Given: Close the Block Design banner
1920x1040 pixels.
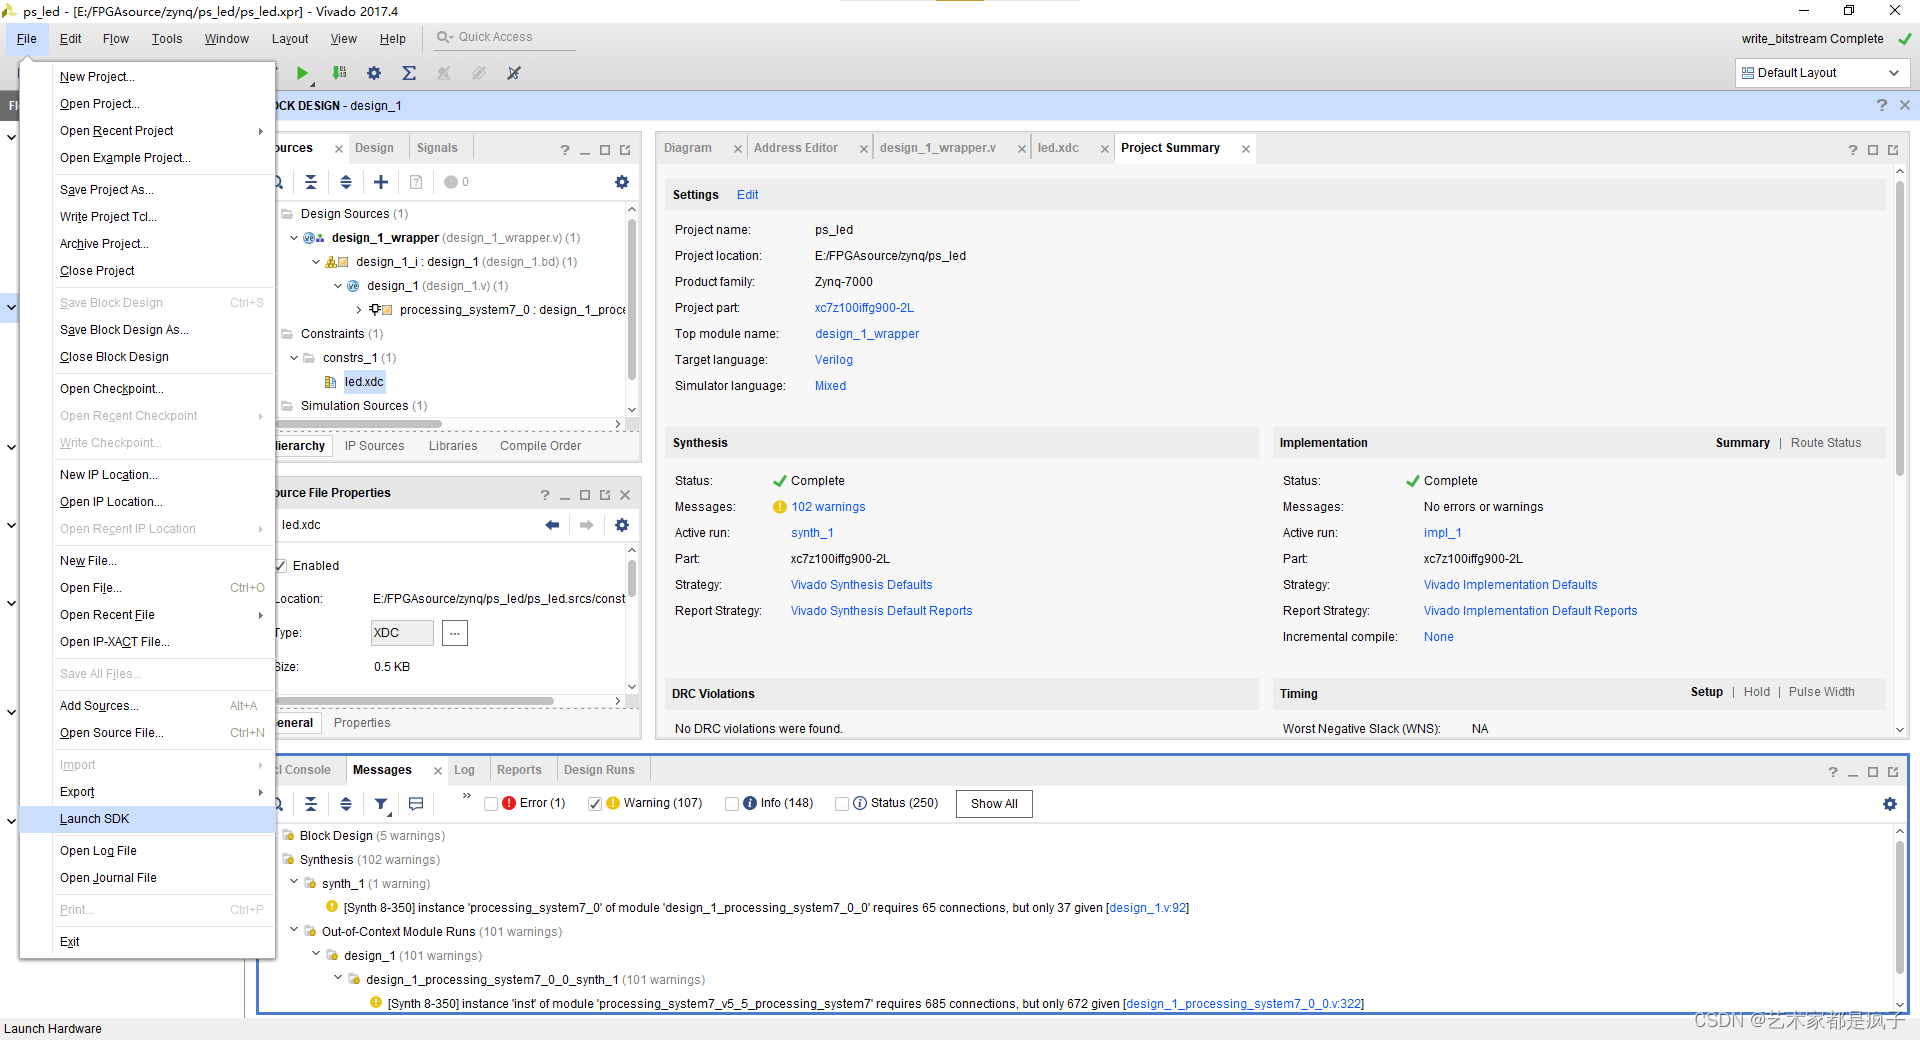Looking at the screenshot, I should coord(1905,105).
